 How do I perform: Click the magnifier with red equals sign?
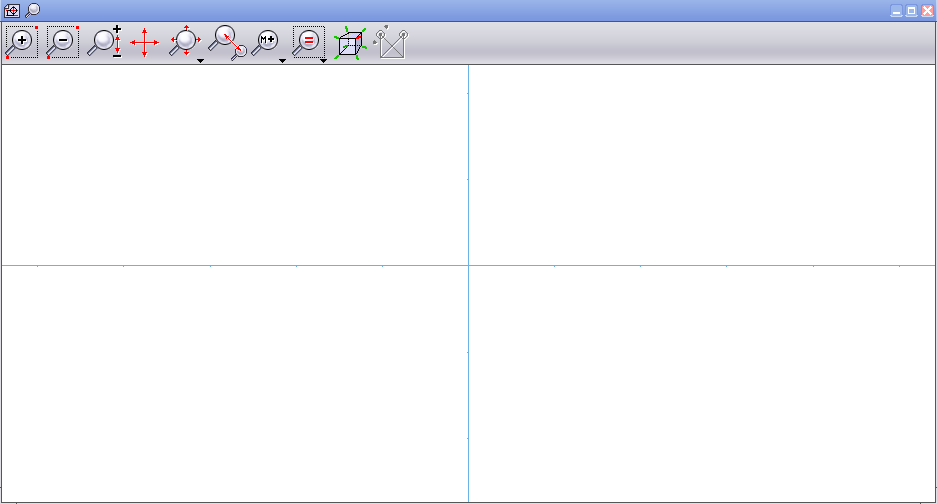(307, 42)
